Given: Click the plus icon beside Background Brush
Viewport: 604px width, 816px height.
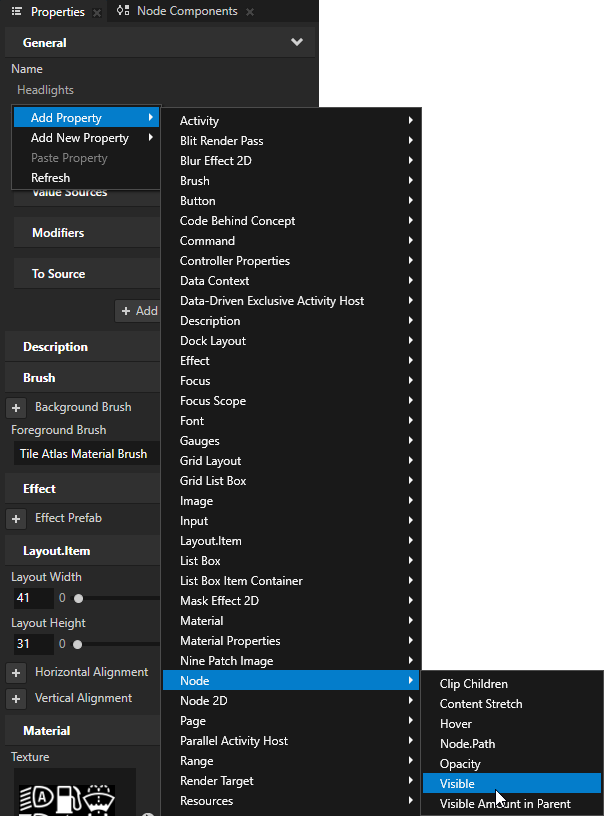Looking at the screenshot, I should click(14, 407).
